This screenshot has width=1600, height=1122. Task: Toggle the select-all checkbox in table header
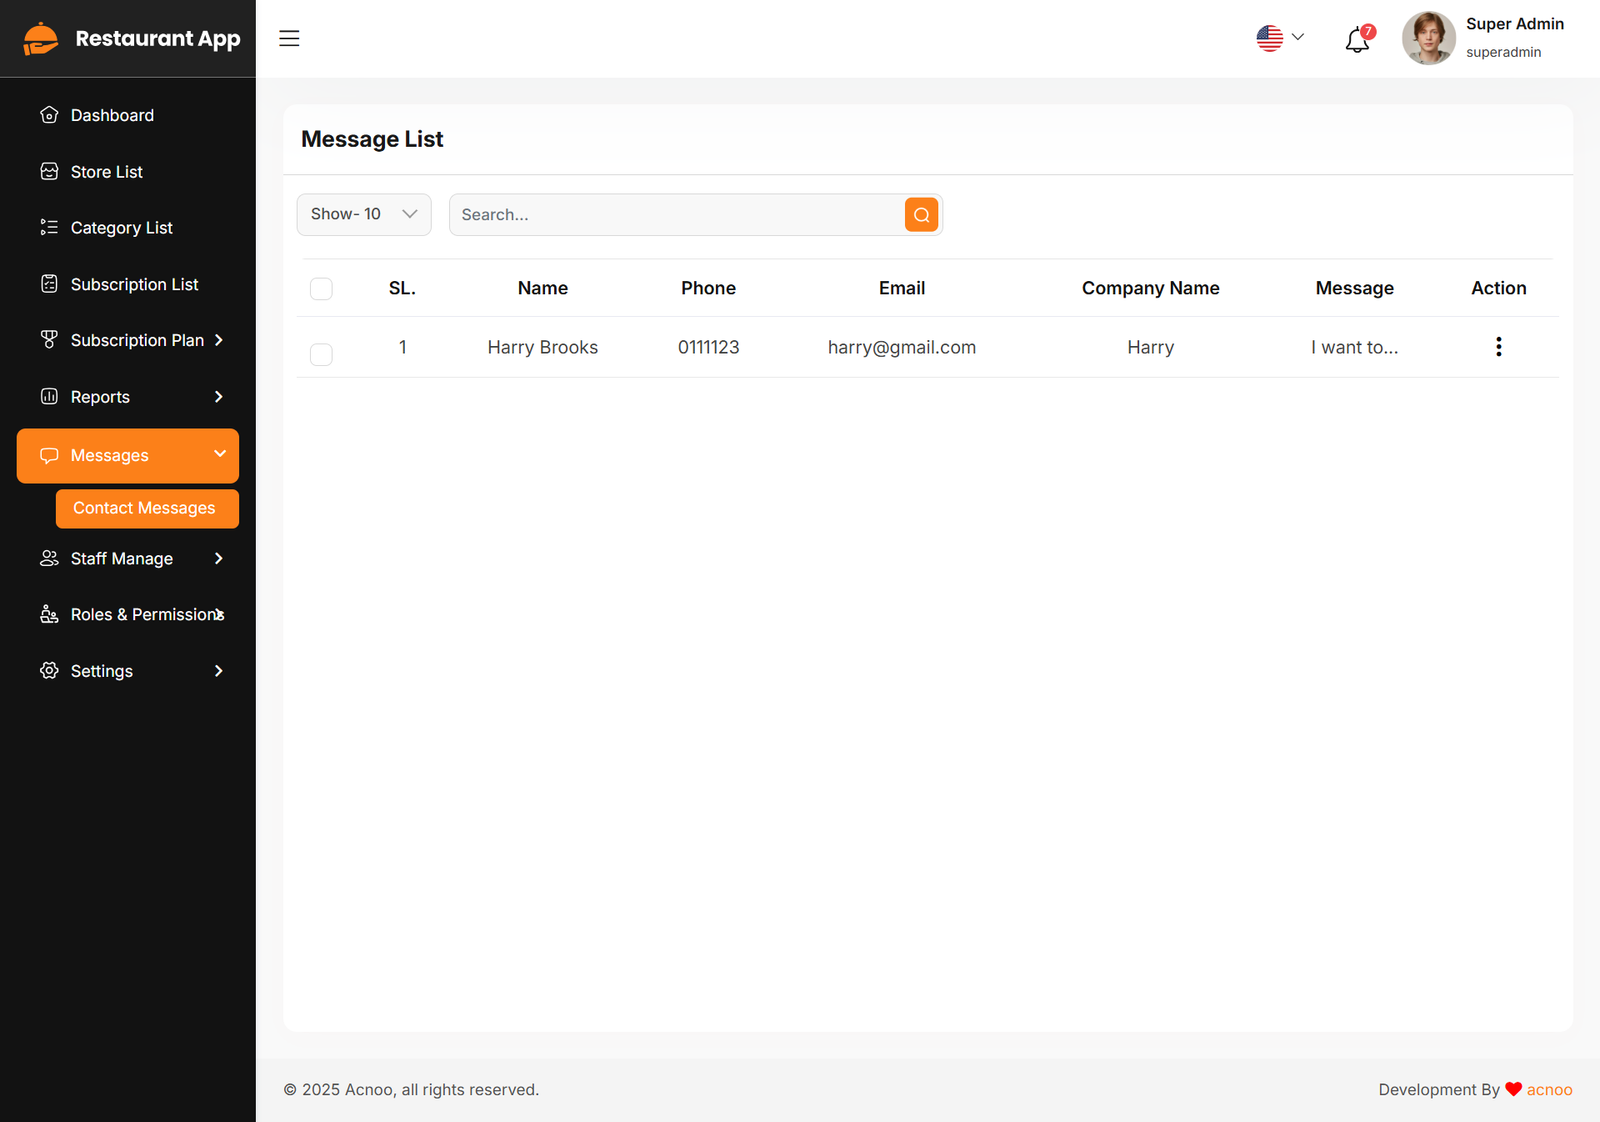click(321, 289)
